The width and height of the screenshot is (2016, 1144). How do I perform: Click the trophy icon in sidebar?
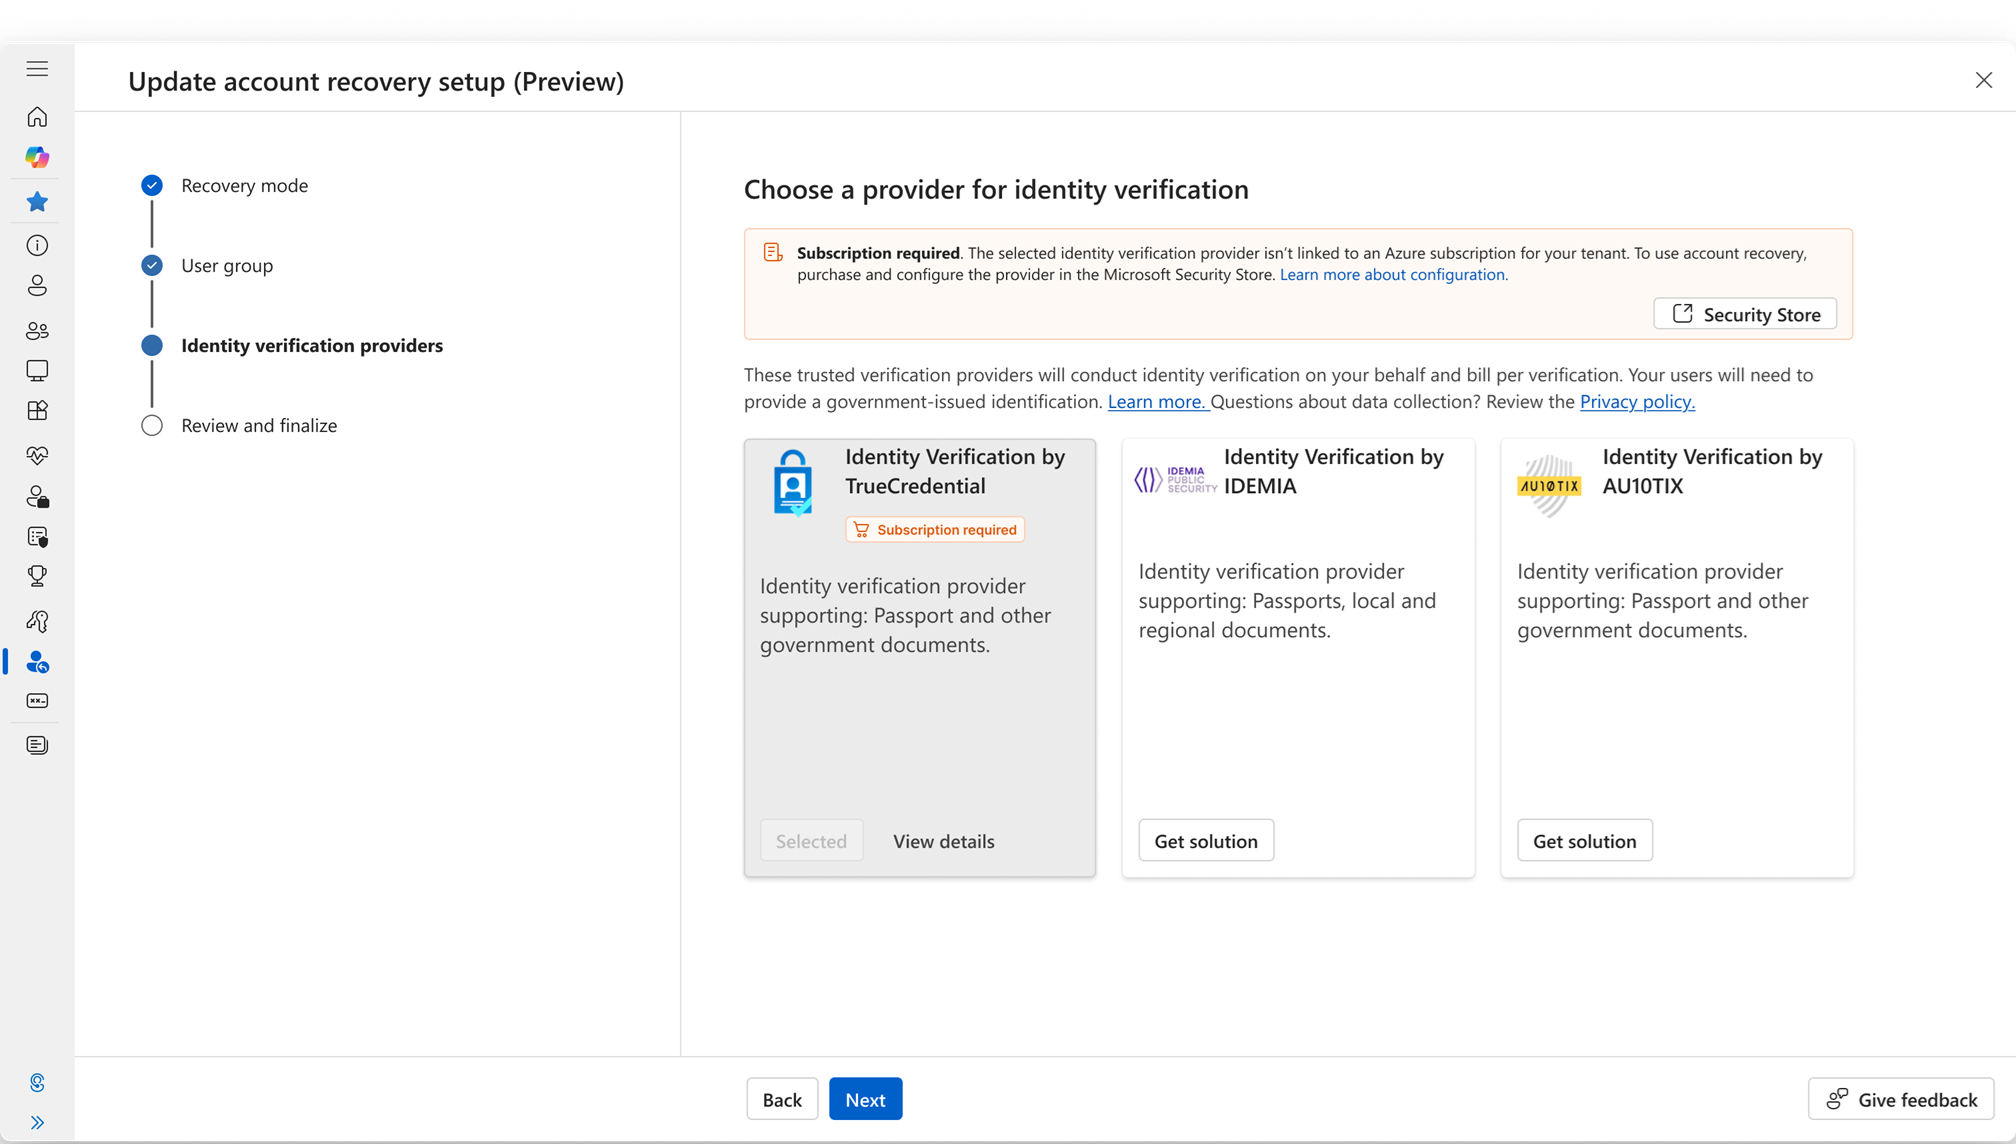click(x=37, y=577)
